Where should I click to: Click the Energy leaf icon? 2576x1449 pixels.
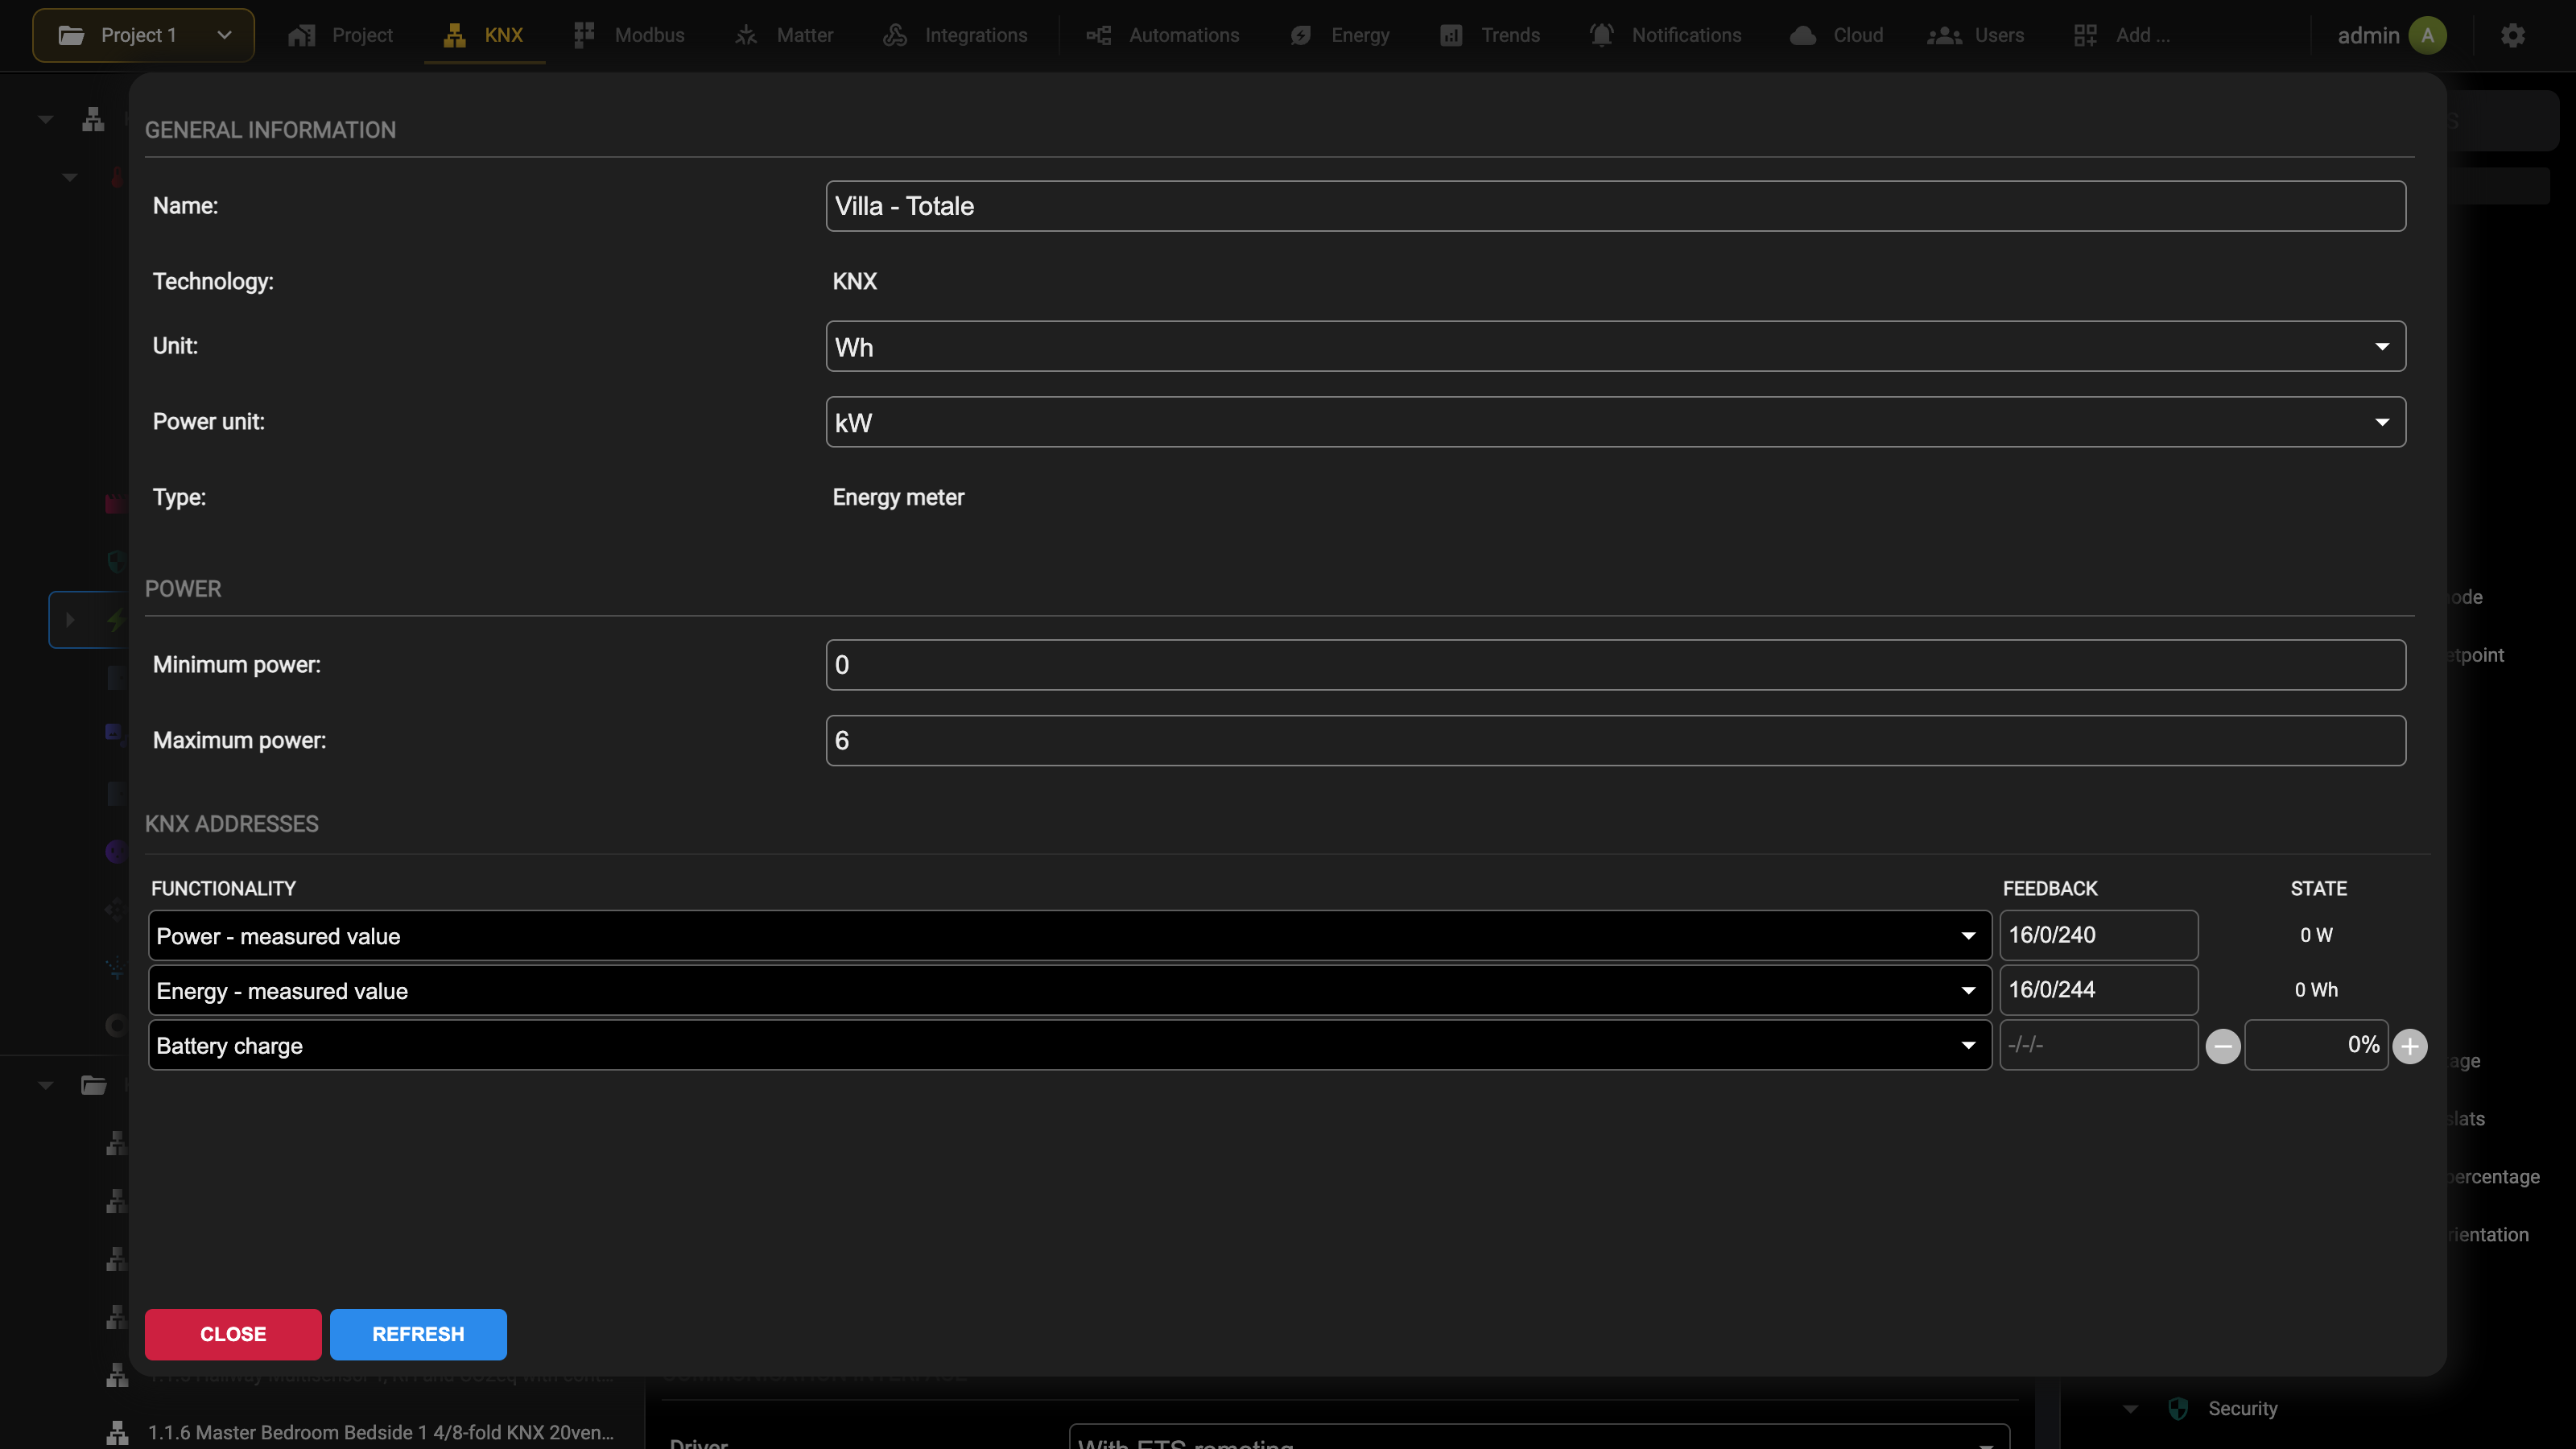1300,35
